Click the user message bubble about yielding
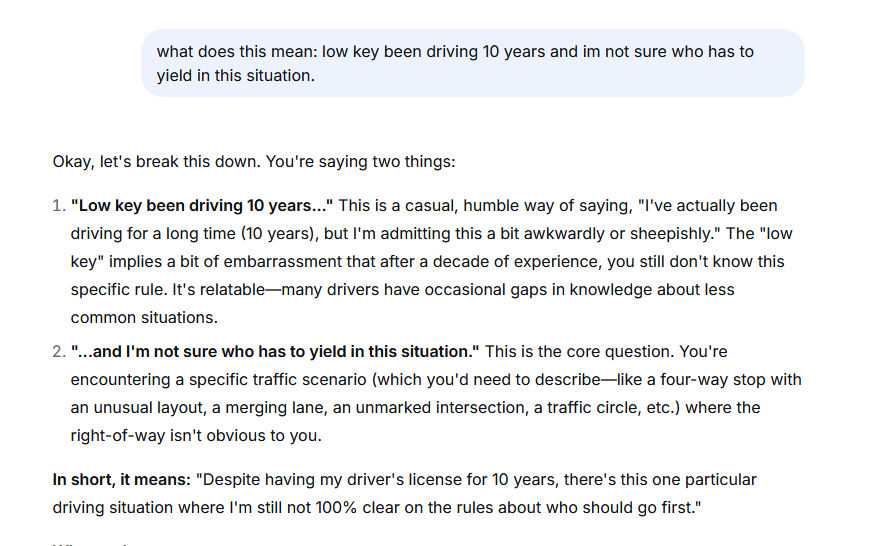This screenshot has width=874, height=546. [472, 63]
